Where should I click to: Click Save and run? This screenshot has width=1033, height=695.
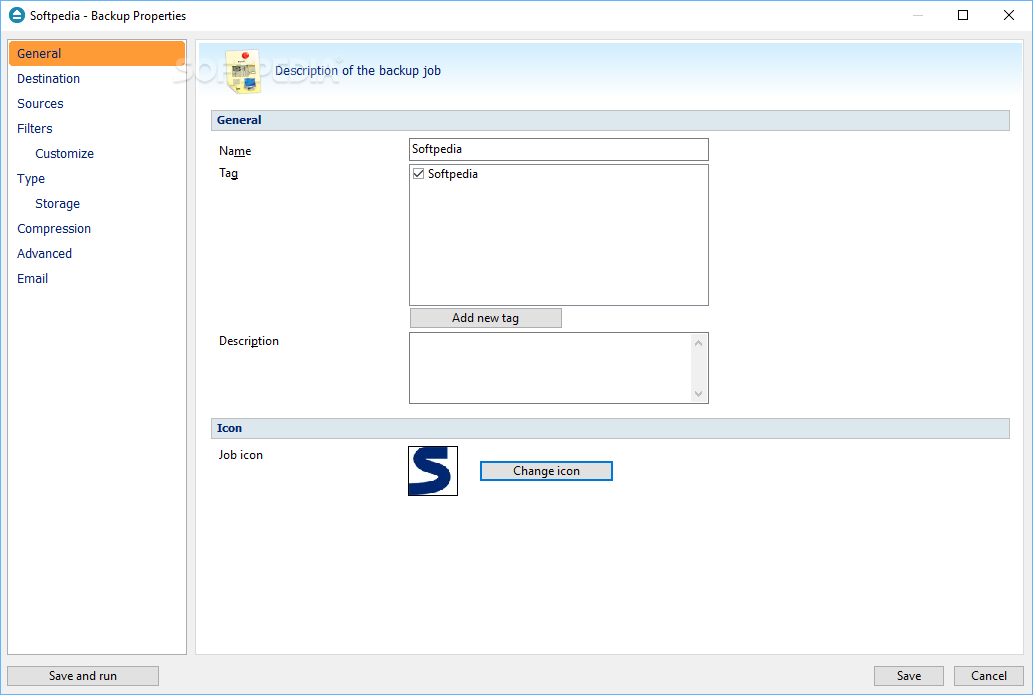pos(83,676)
